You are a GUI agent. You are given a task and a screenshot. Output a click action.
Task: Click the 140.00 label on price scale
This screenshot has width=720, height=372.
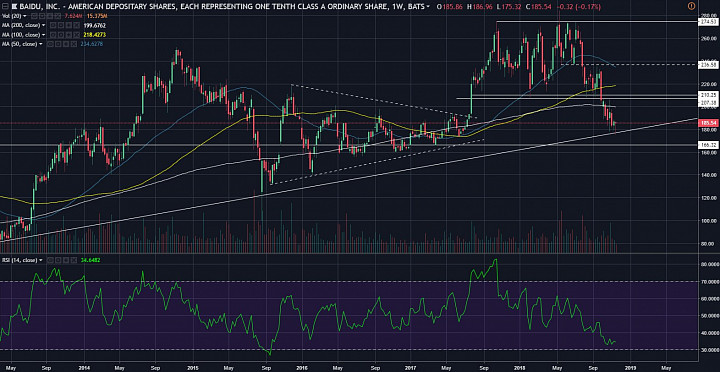[x=709, y=175]
